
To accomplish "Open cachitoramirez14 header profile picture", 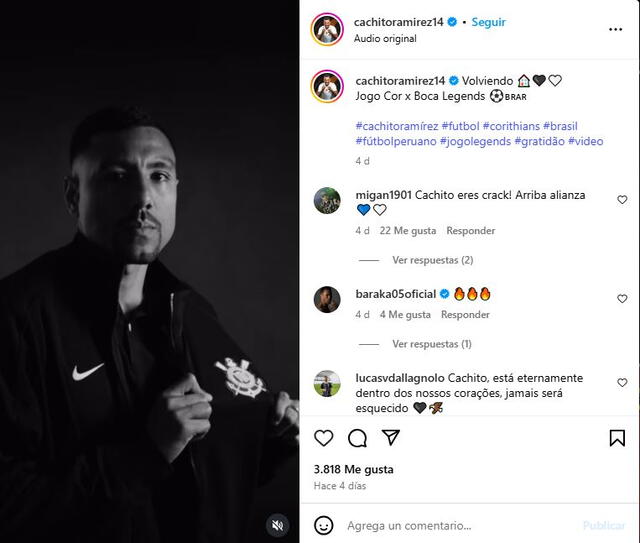I will [327, 29].
